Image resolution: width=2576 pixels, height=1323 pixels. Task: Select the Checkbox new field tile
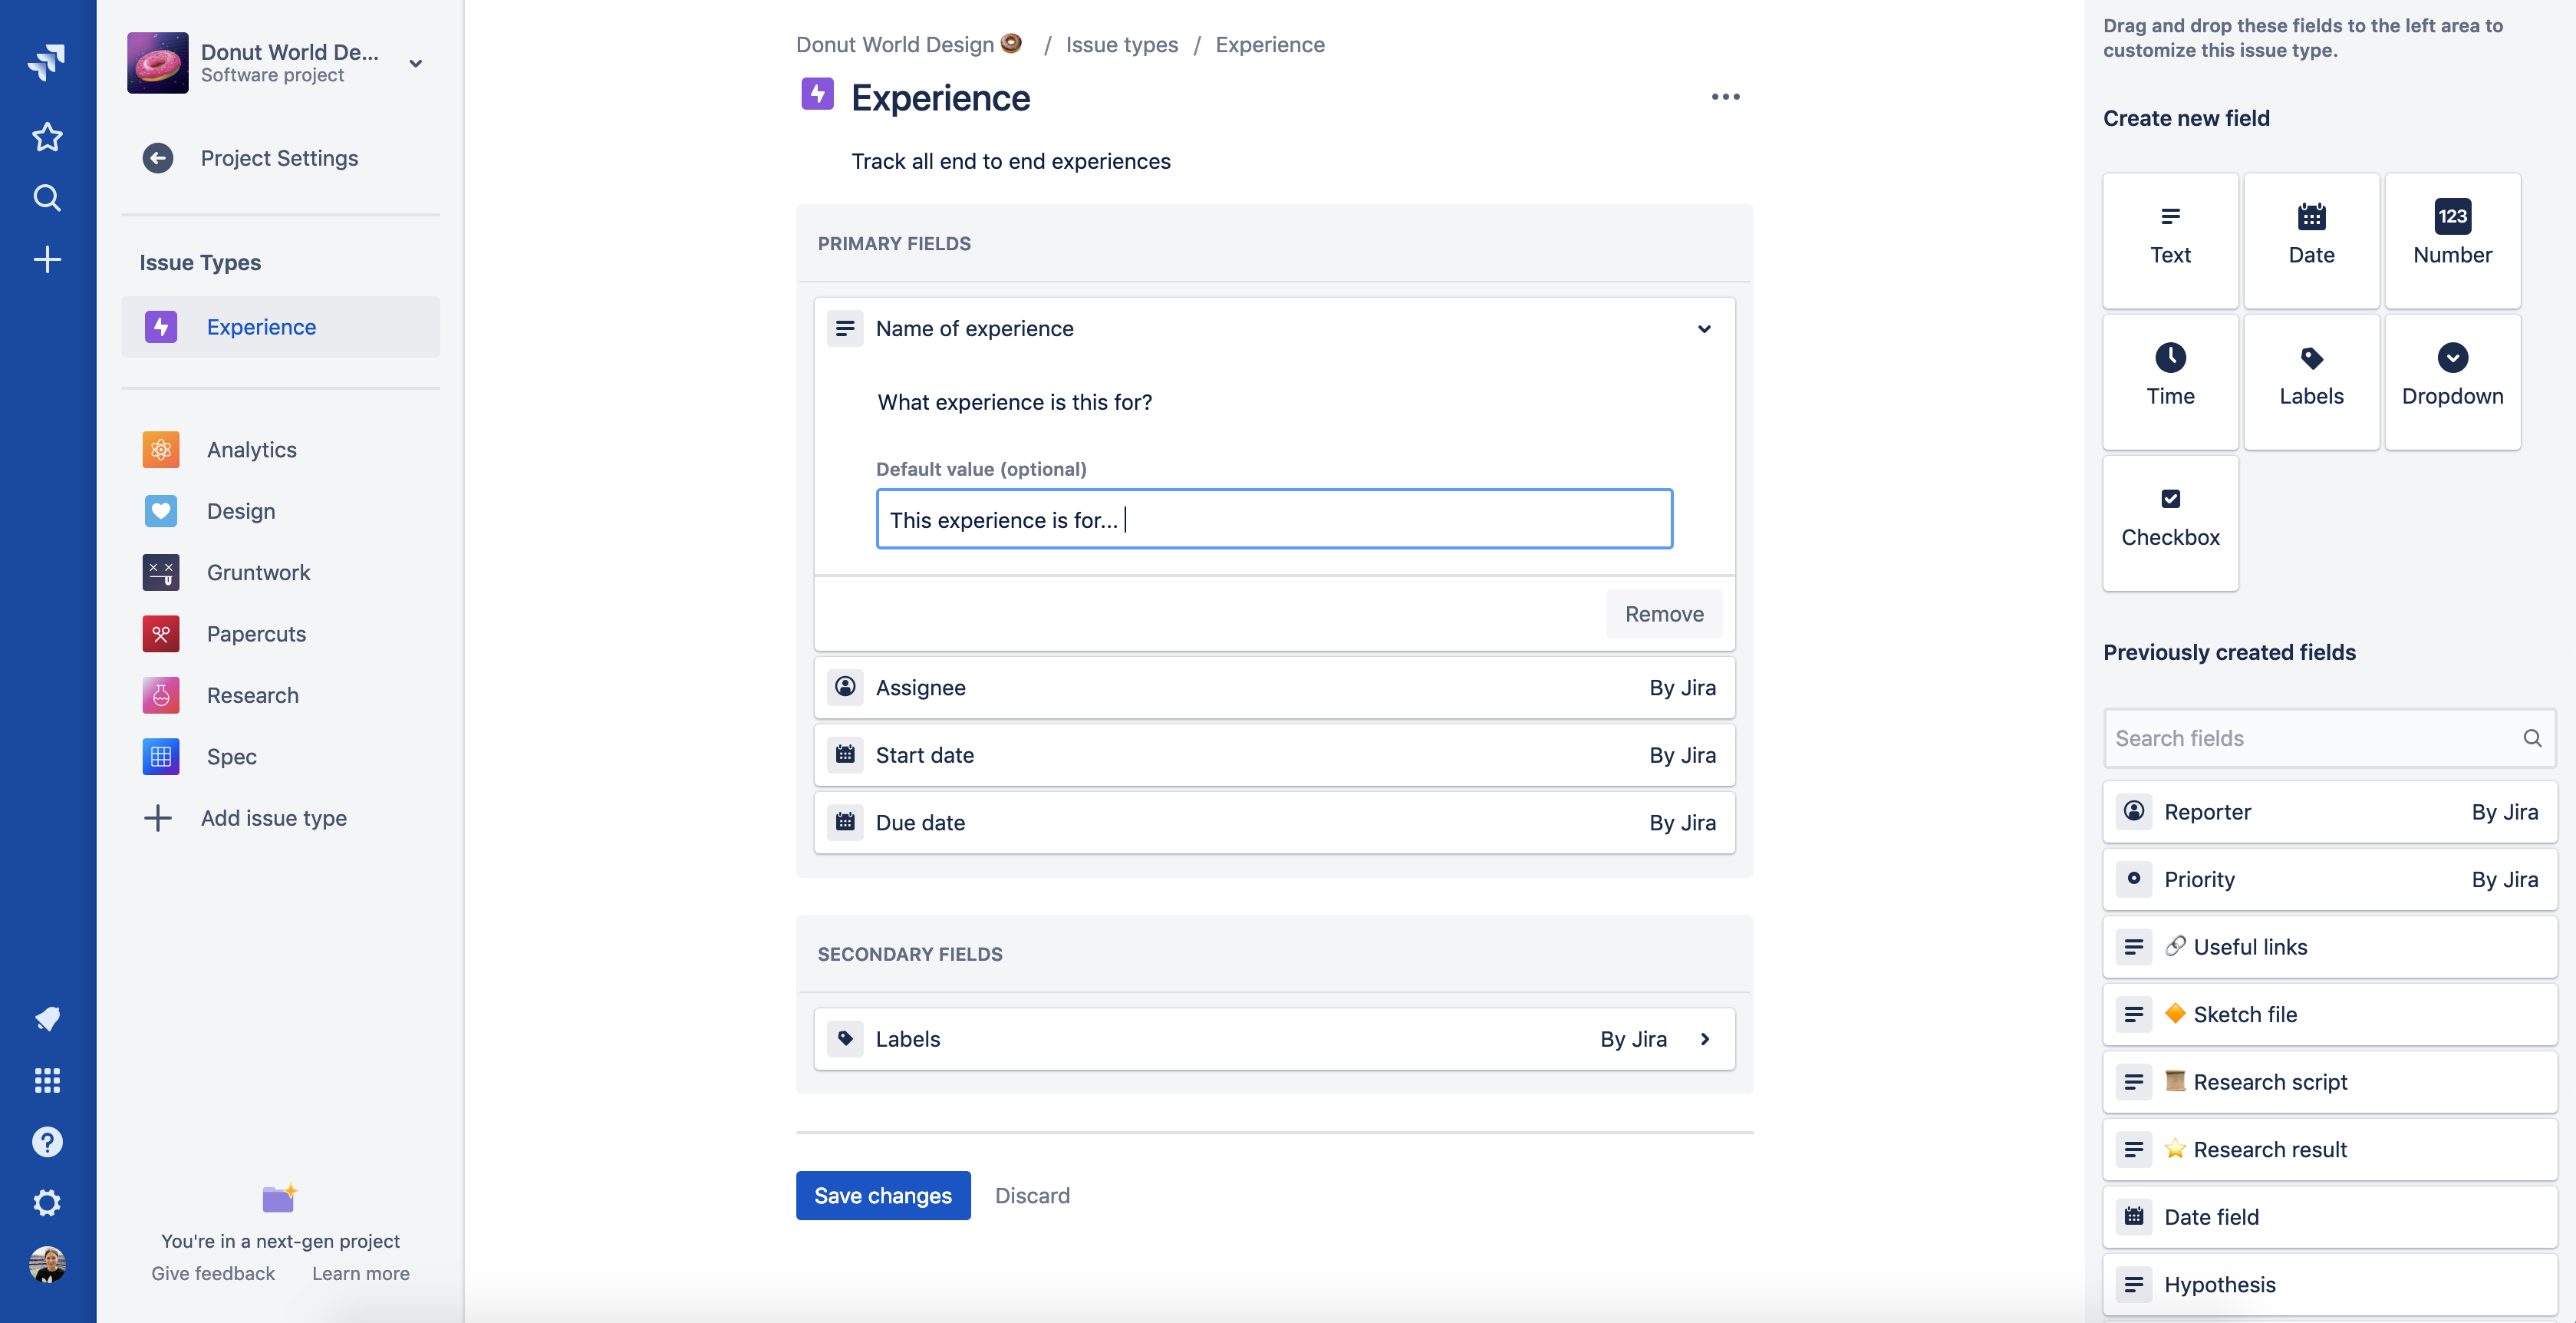[2170, 523]
